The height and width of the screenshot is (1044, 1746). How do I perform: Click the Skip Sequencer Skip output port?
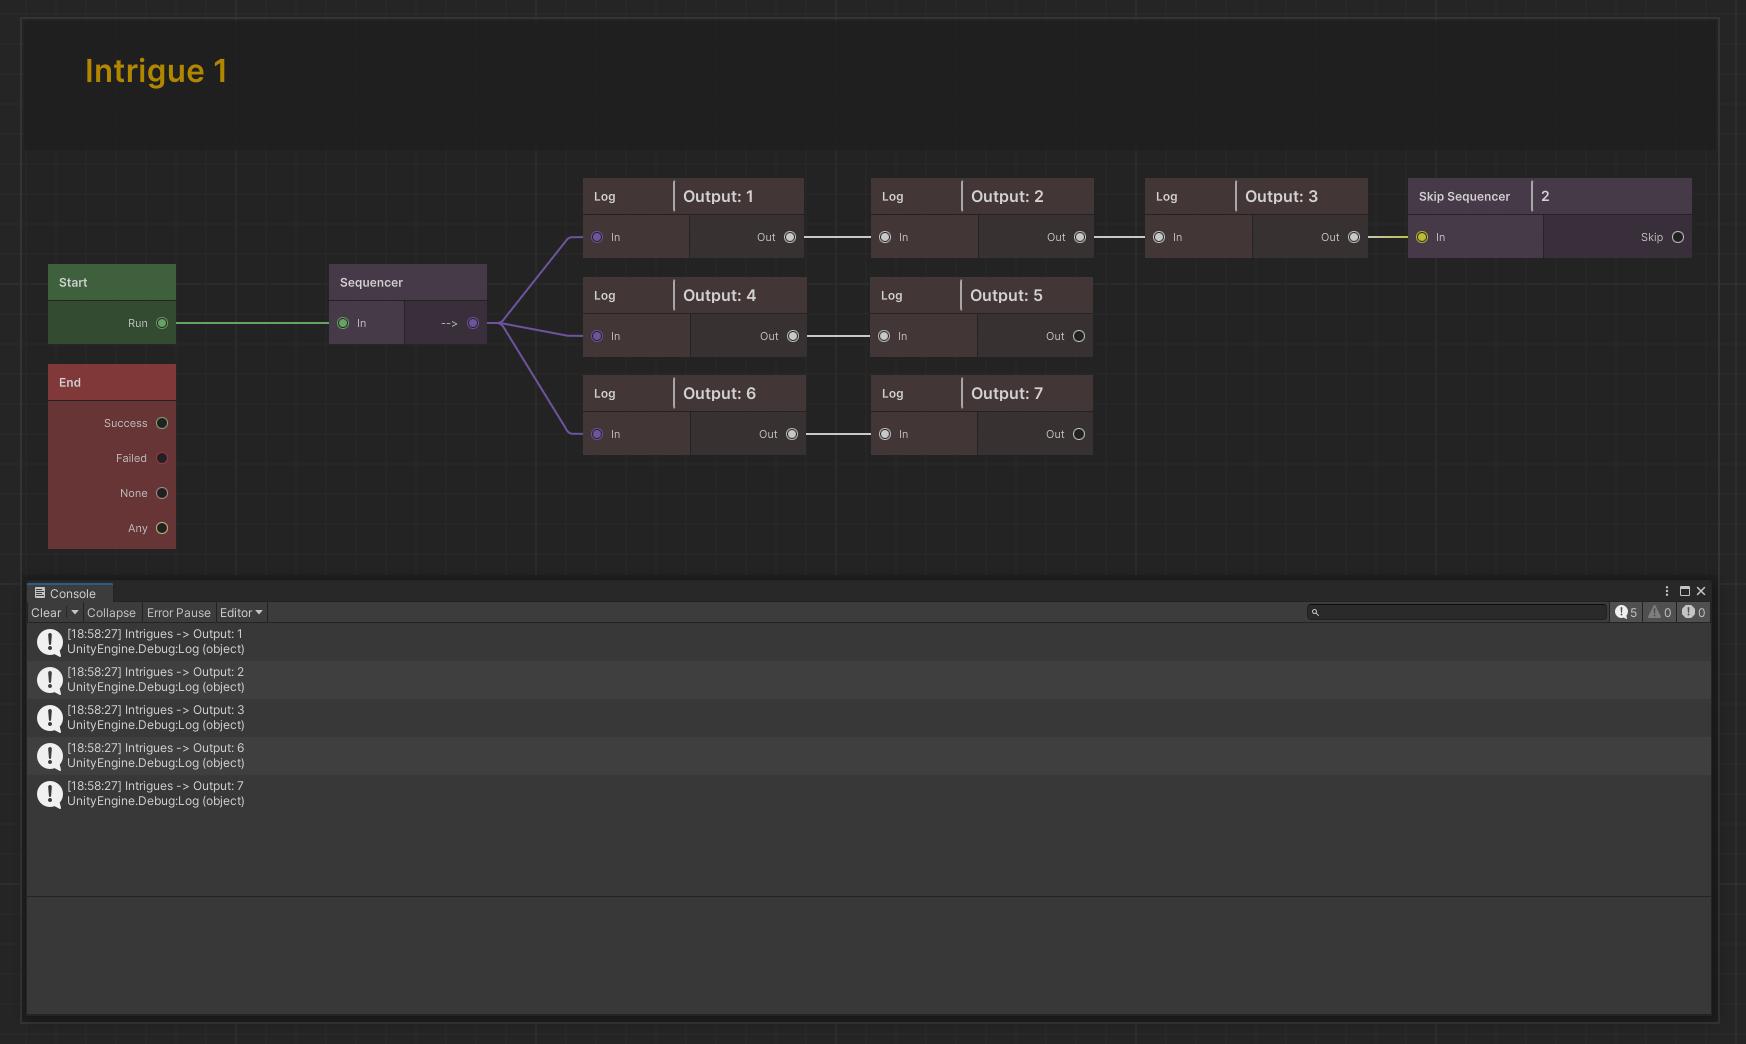tap(1678, 237)
